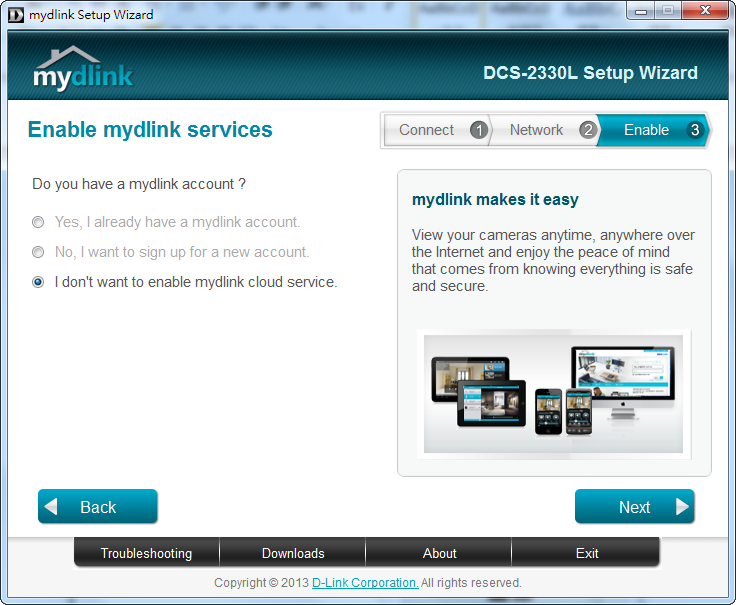Switch to the Enable step tab
736x605 pixels.
click(x=646, y=130)
